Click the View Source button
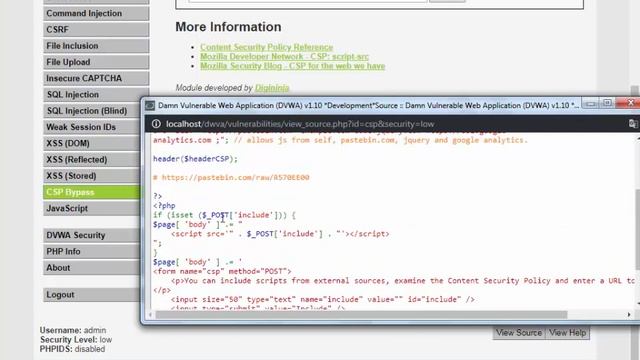 pos(519,333)
